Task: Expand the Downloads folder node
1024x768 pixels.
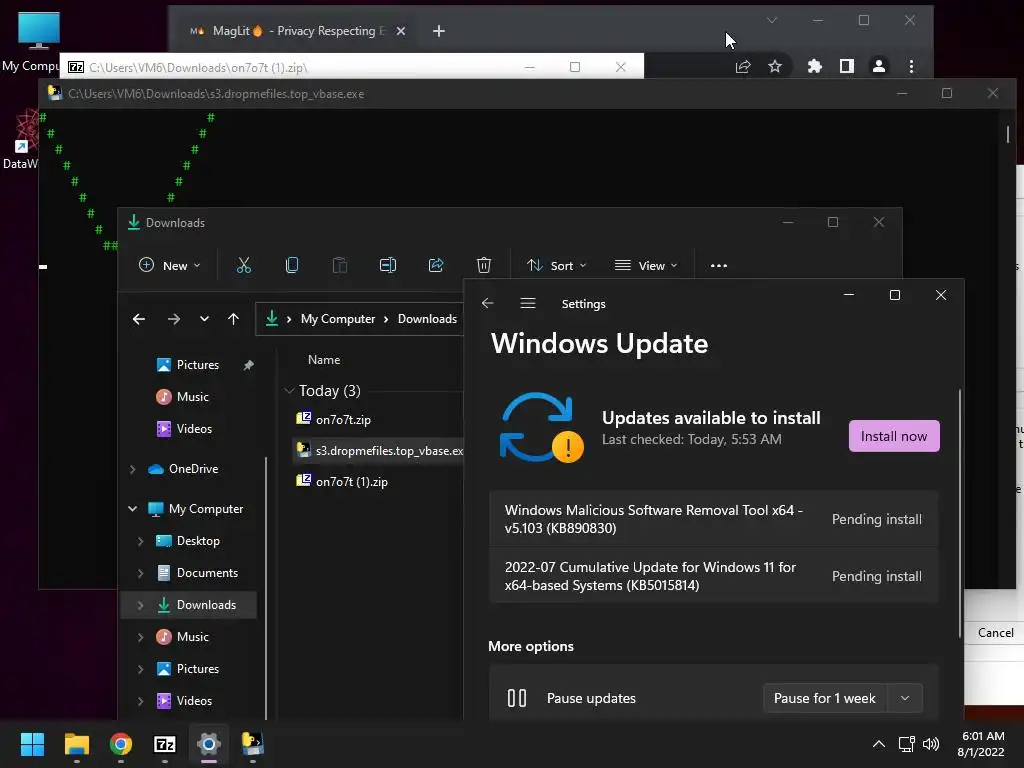Action: coord(140,605)
